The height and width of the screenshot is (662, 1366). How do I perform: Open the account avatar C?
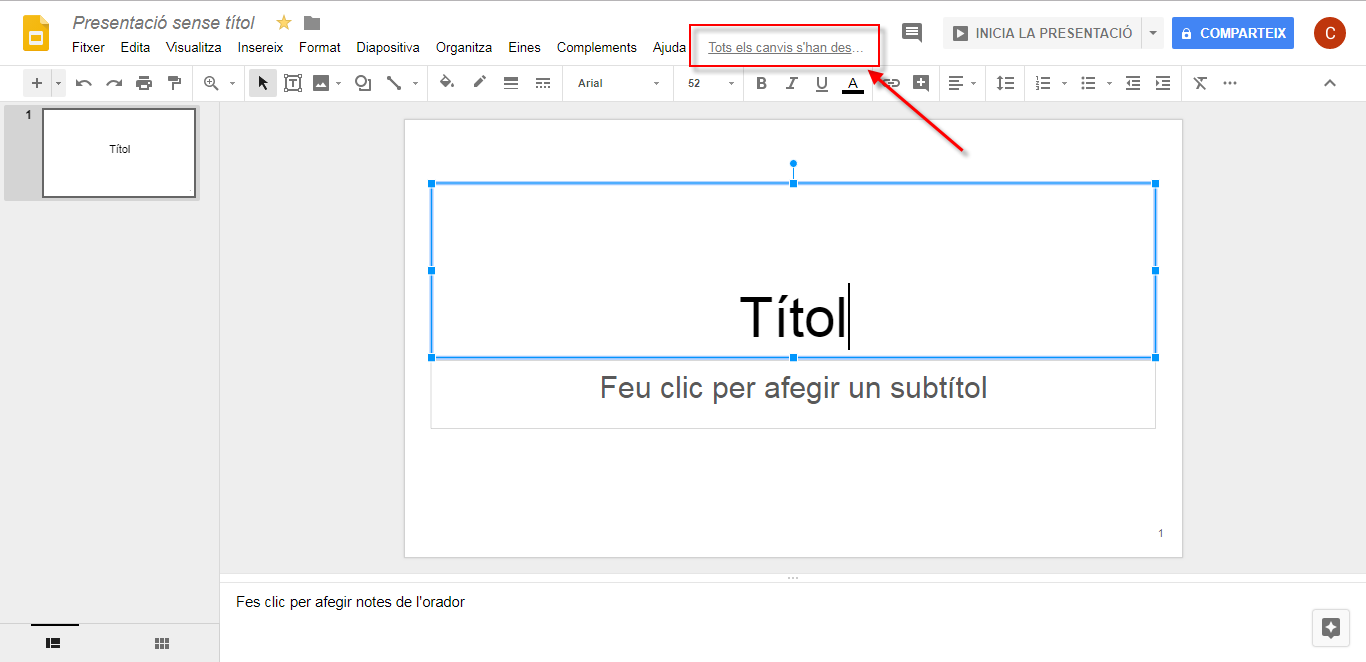(1330, 33)
